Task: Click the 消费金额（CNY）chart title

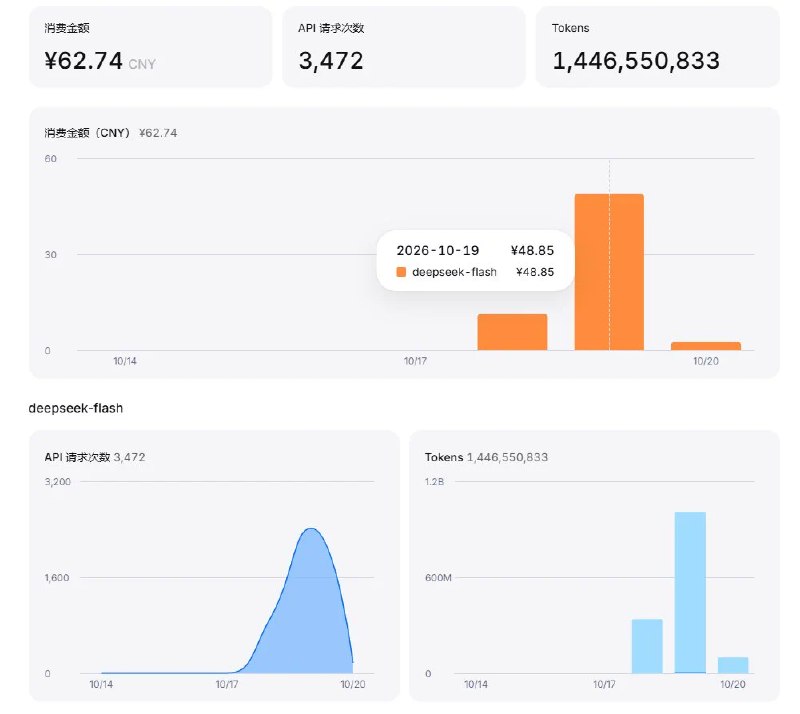Action: click(87, 133)
